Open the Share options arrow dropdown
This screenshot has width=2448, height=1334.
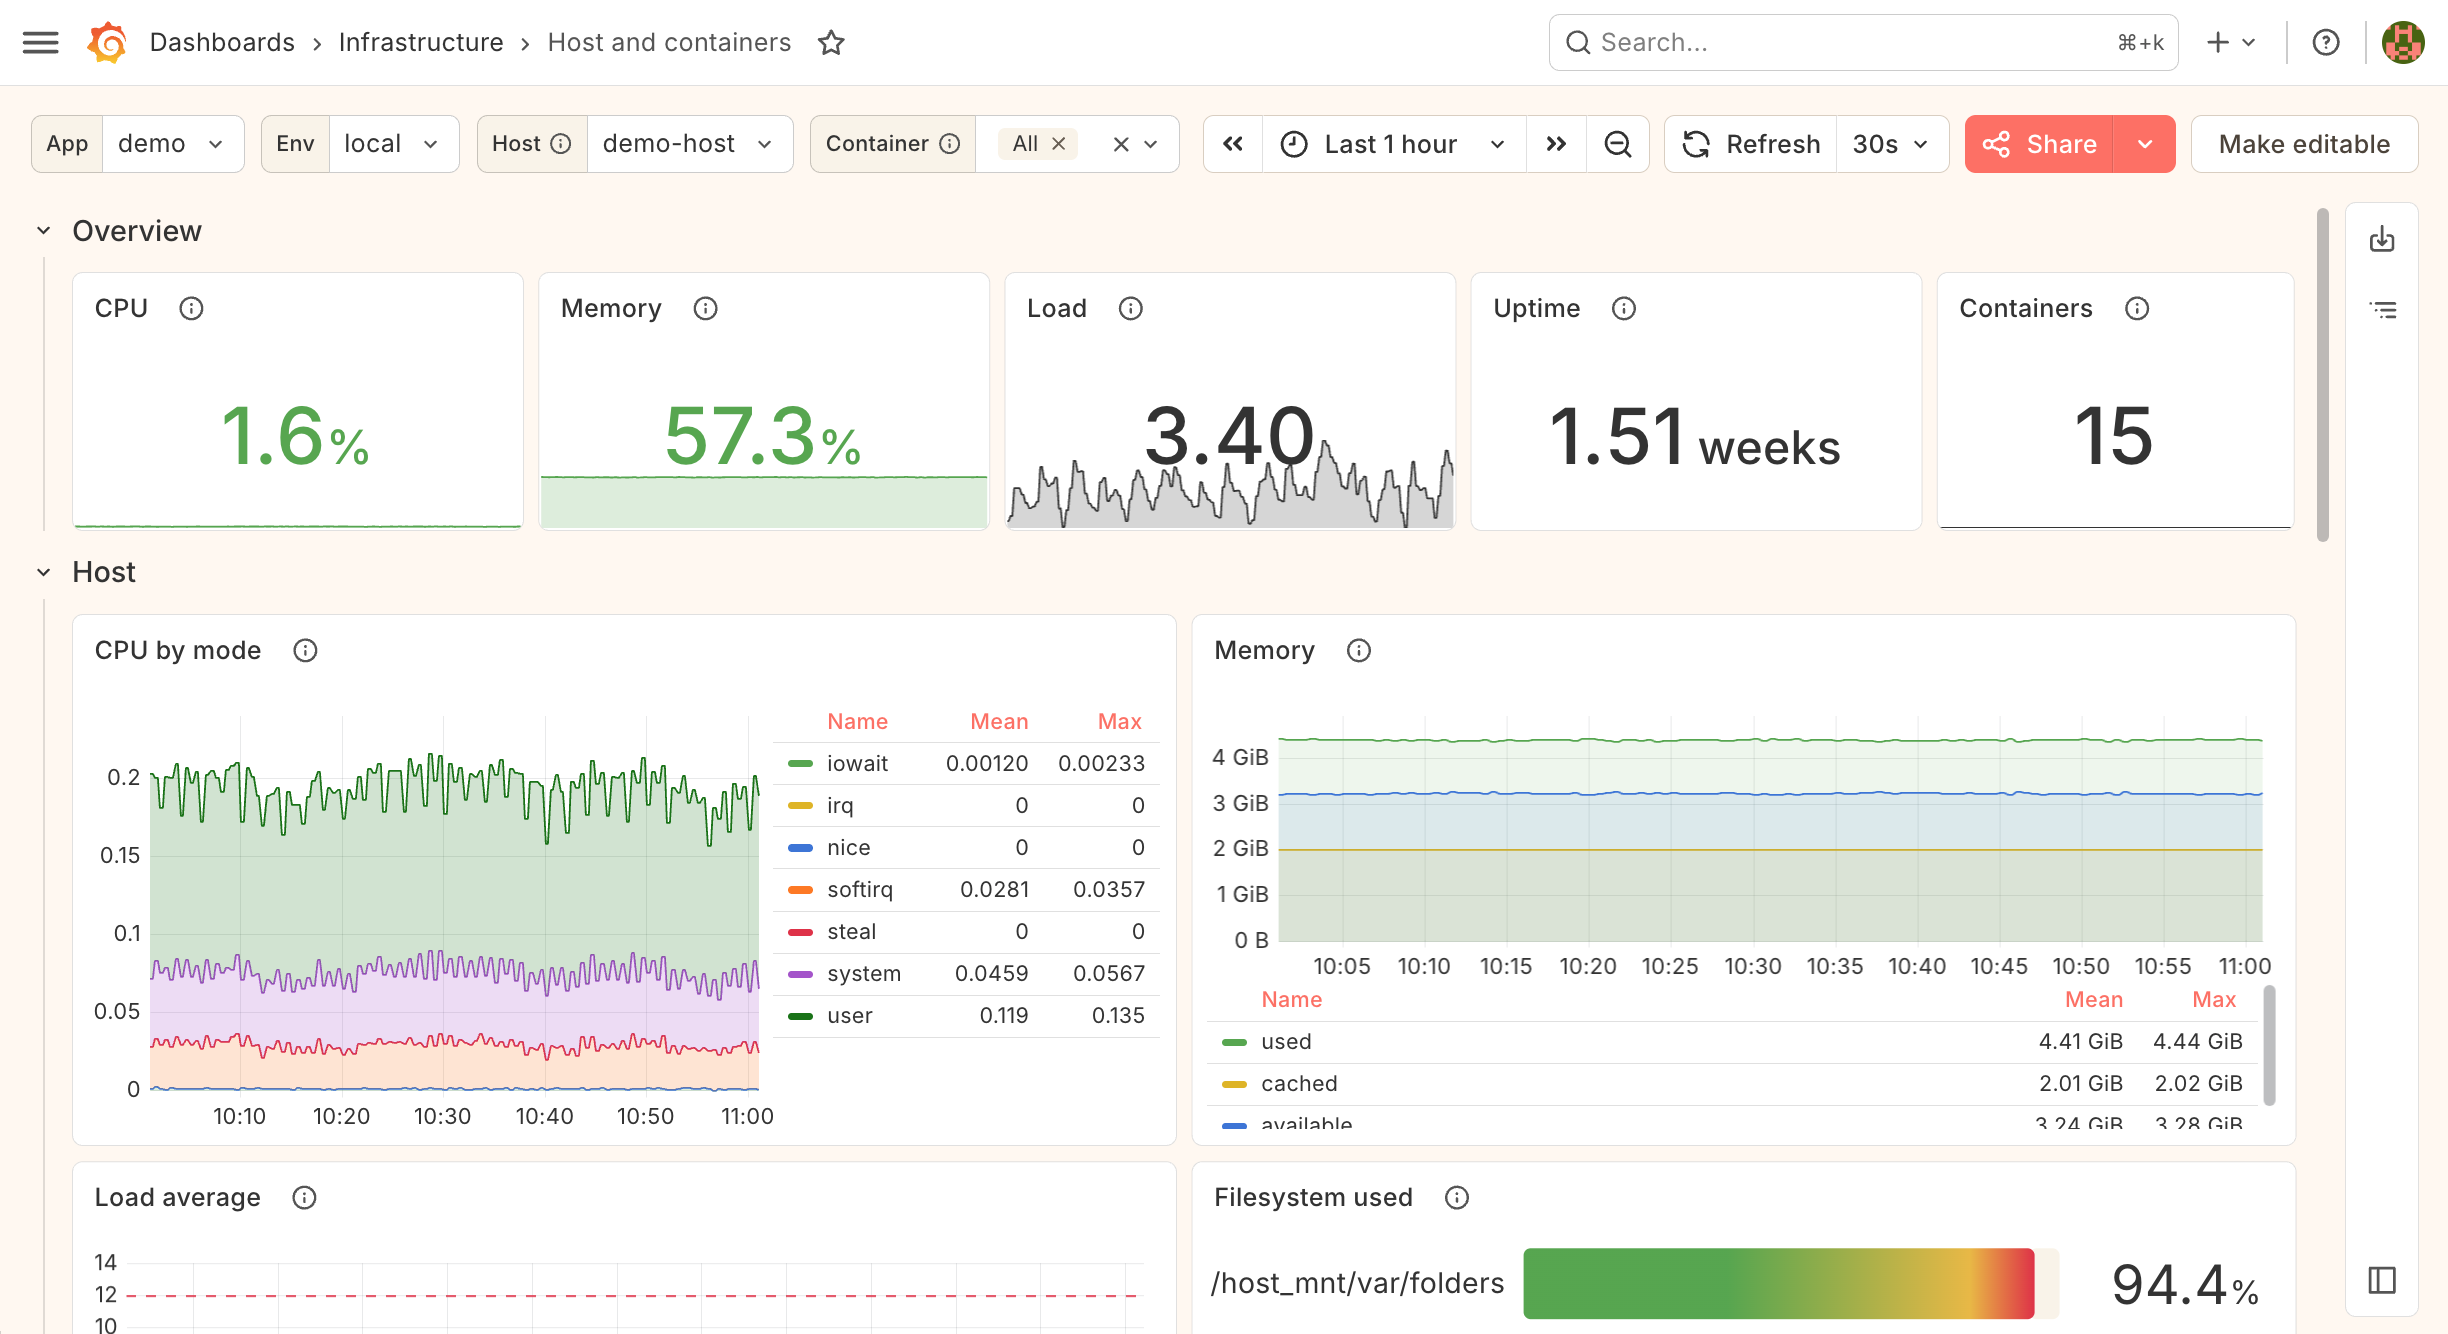[x=2144, y=144]
